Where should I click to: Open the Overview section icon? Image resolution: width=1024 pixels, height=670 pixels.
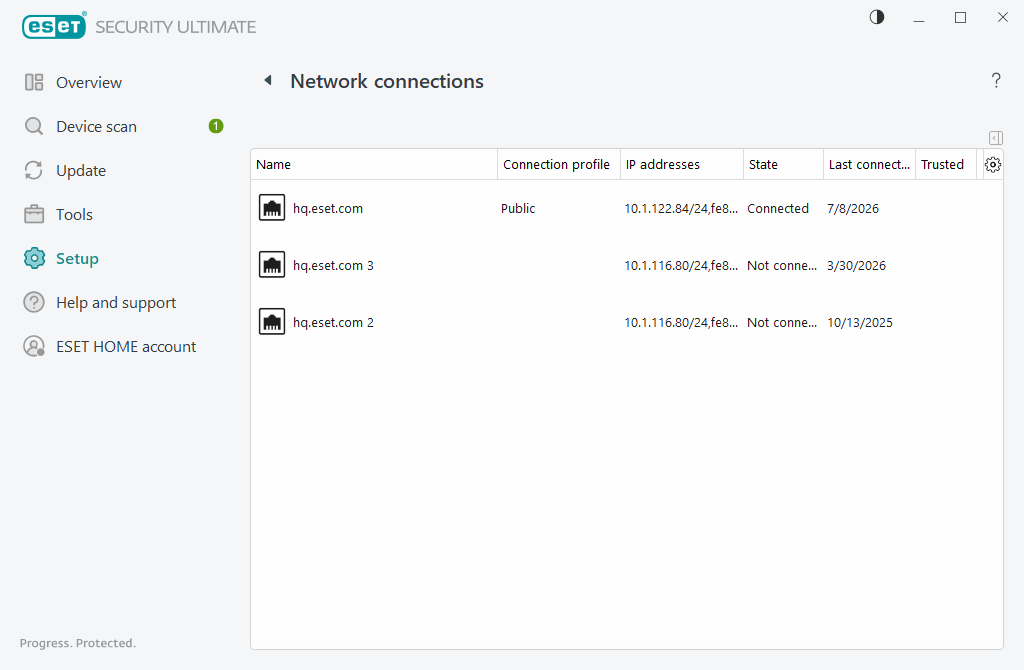tap(34, 82)
